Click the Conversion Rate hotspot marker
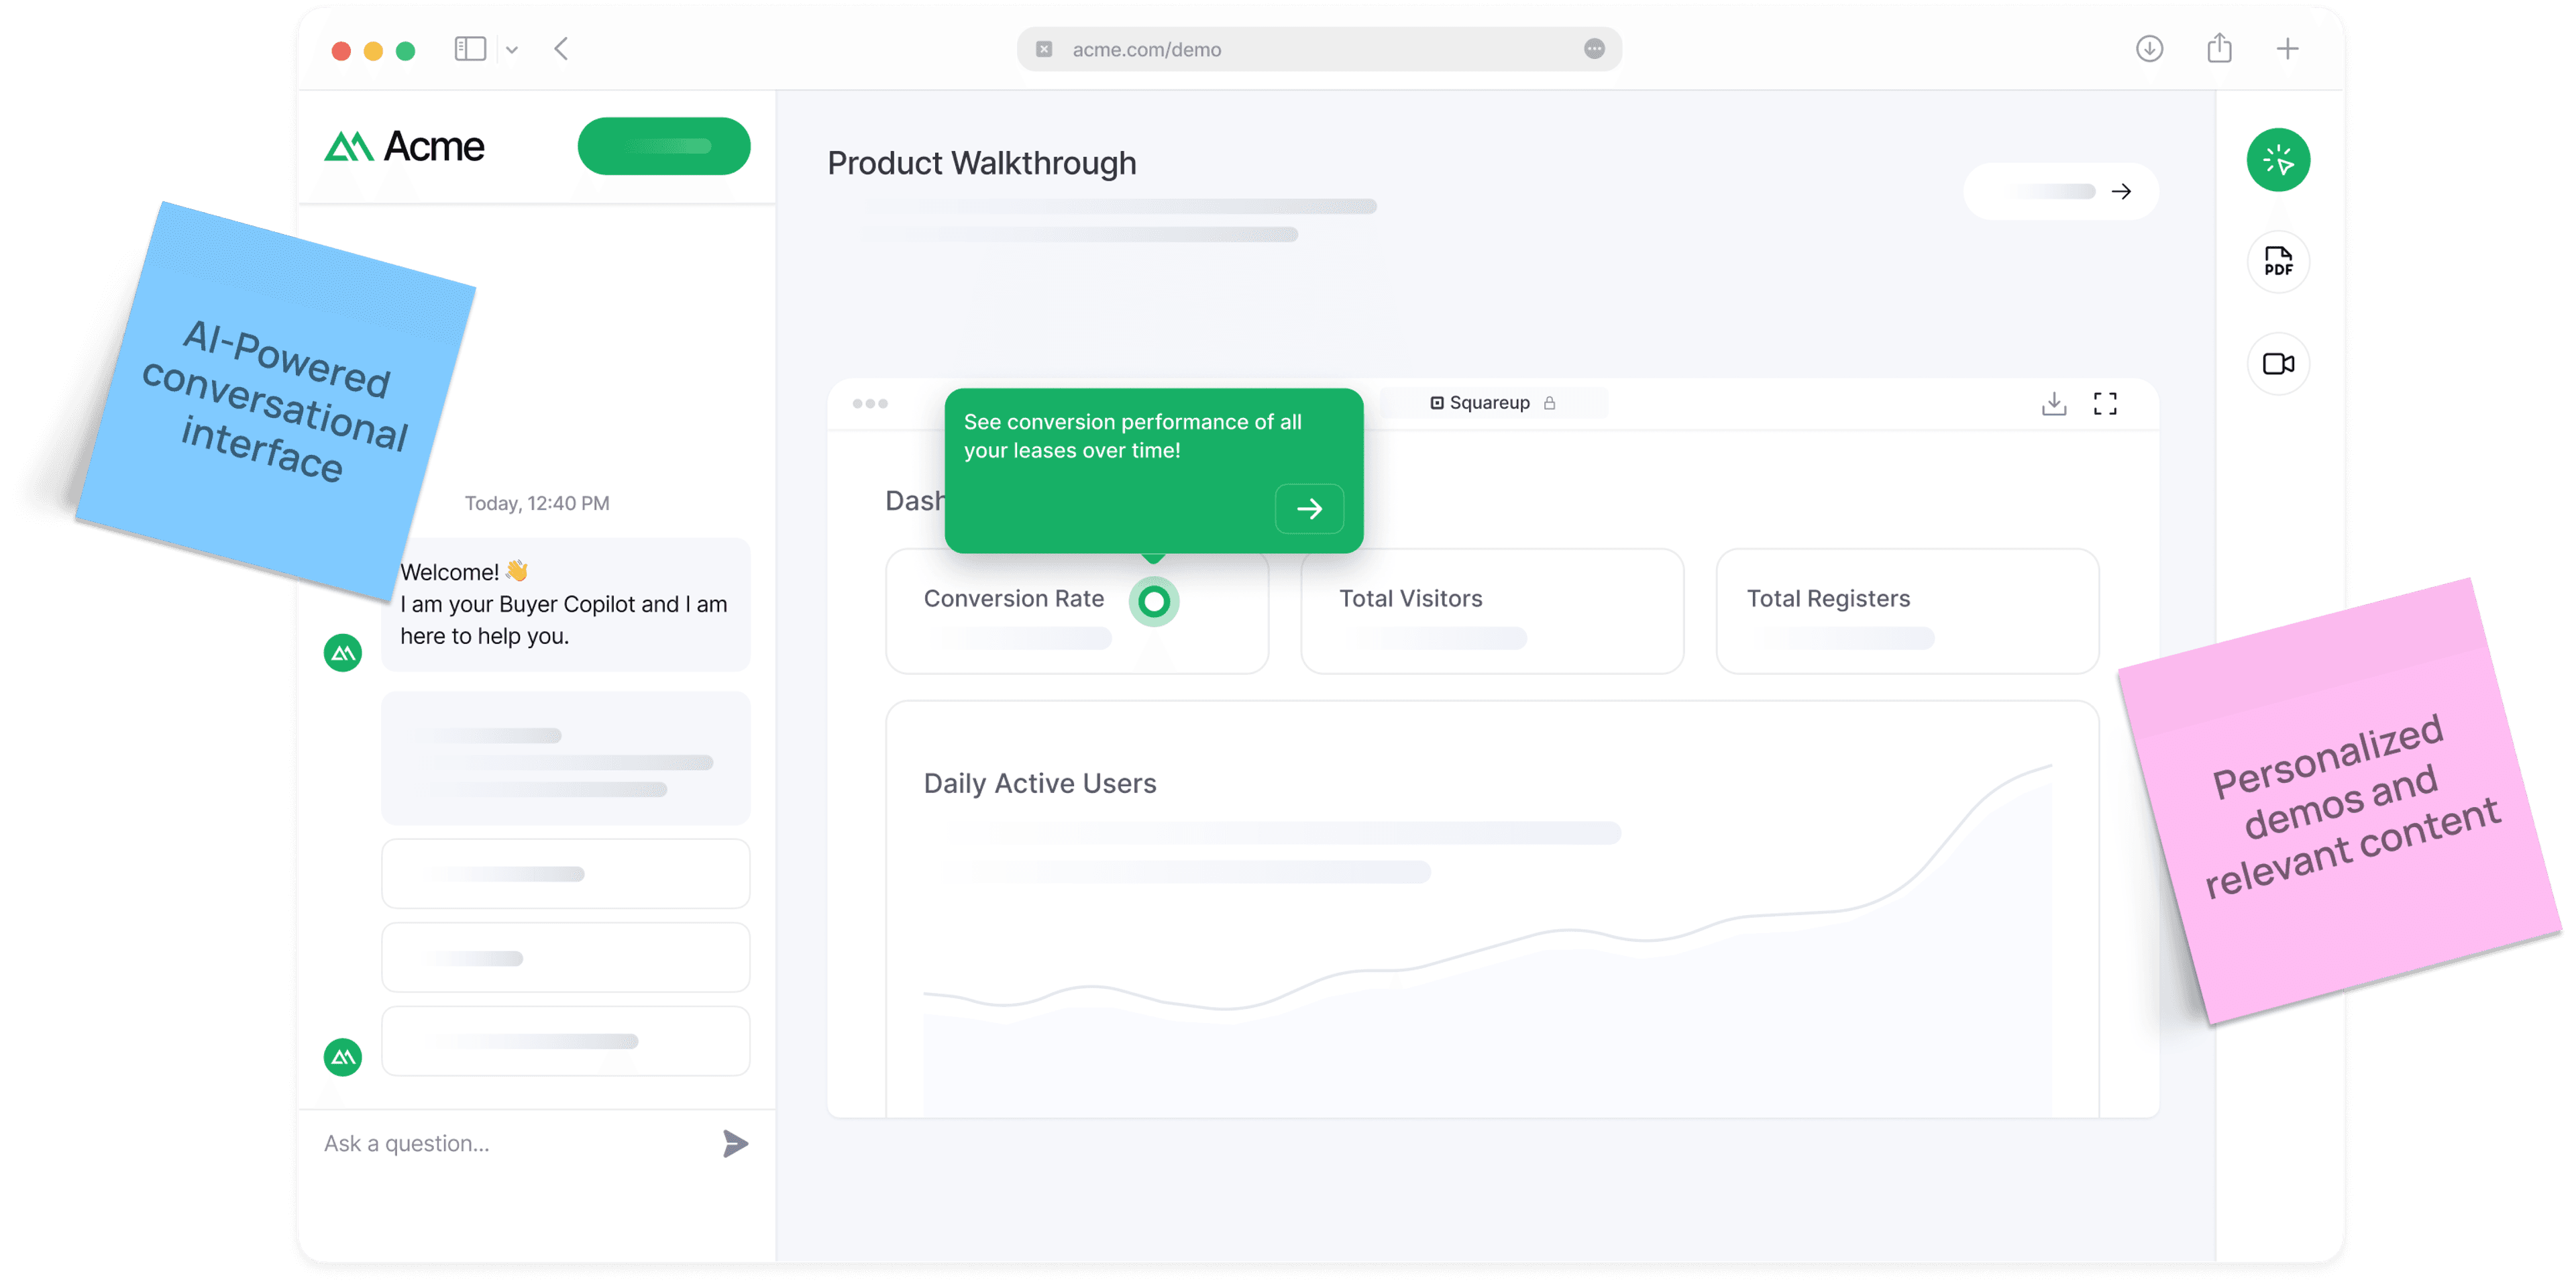The height and width of the screenshot is (1282, 2576). (1154, 601)
